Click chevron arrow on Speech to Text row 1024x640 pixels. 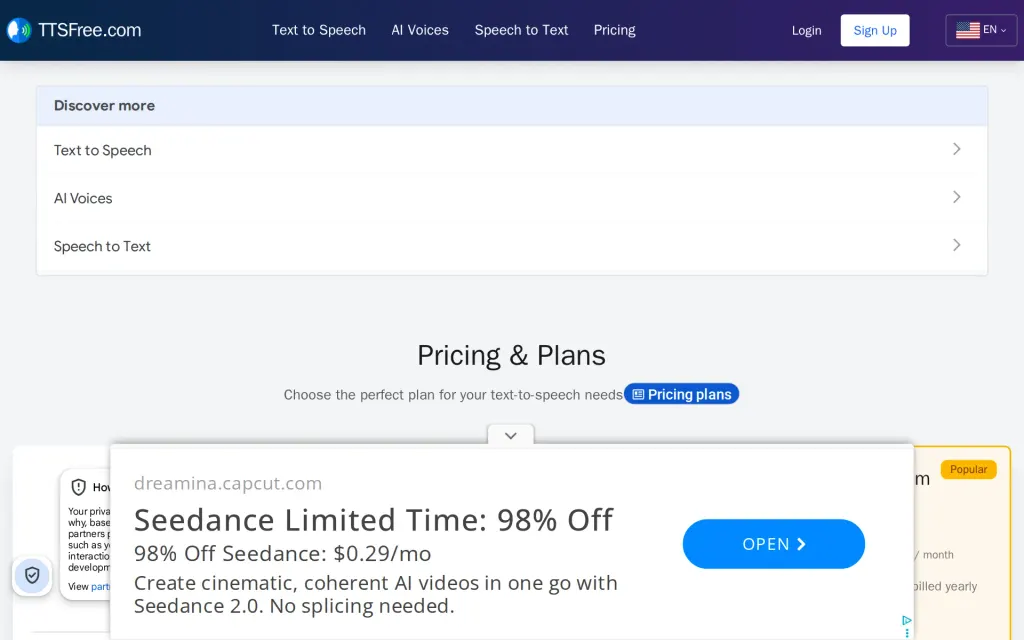956,245
